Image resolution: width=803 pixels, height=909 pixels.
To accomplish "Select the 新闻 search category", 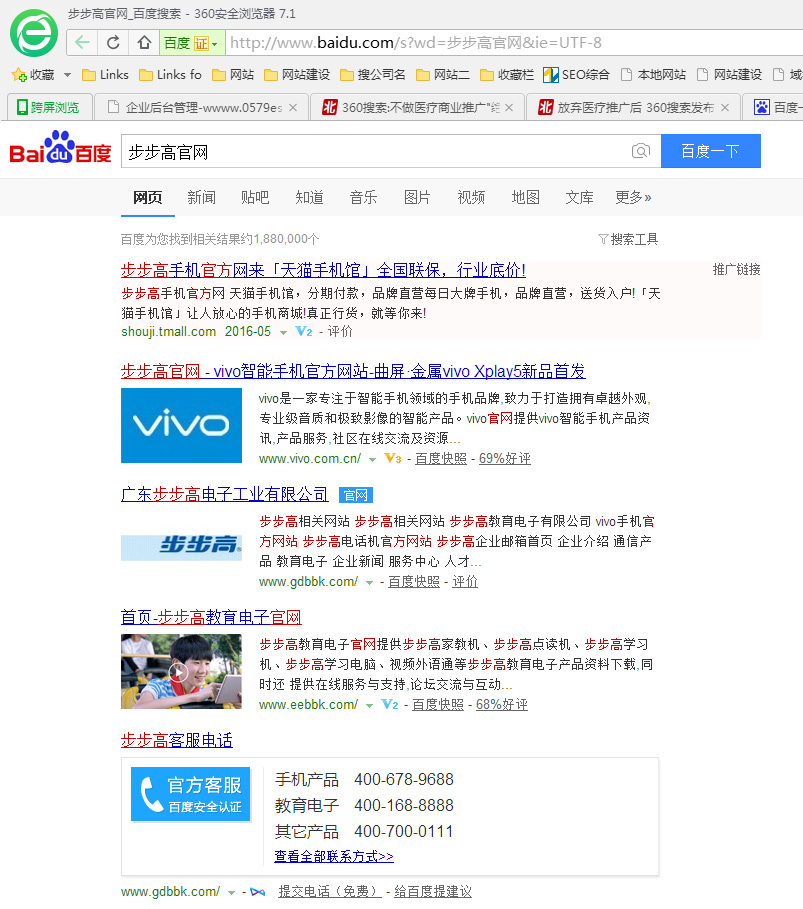I will (201, 198).
